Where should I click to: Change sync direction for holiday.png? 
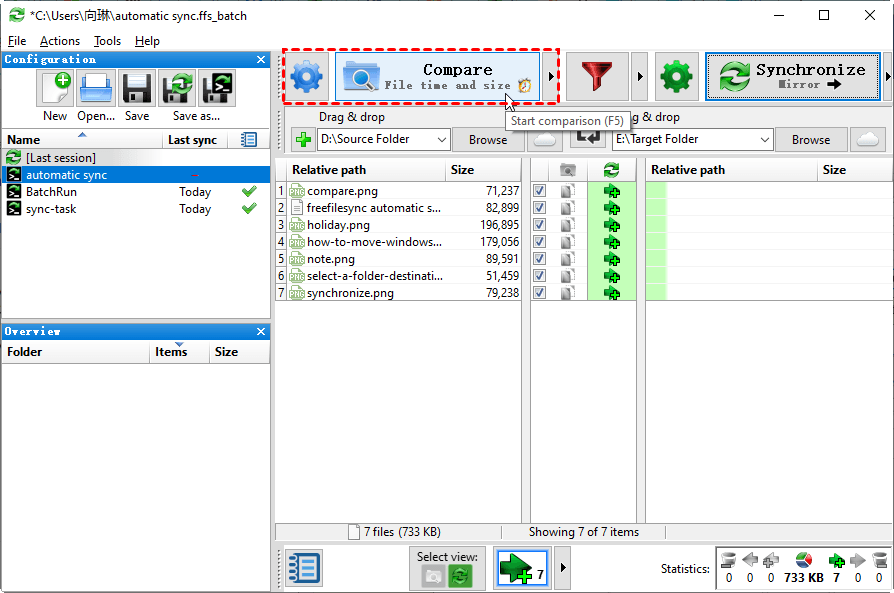[612, 225]
